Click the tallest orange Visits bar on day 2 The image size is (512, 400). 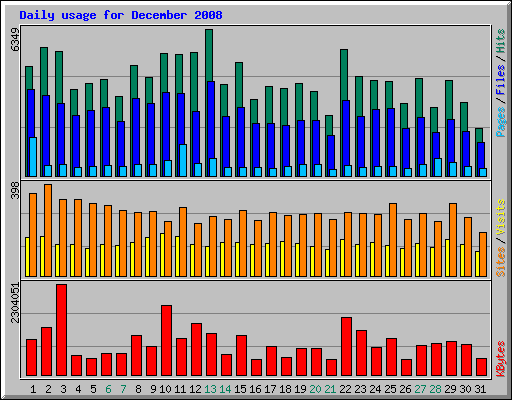pyautogui.click(x=48, y=230)
